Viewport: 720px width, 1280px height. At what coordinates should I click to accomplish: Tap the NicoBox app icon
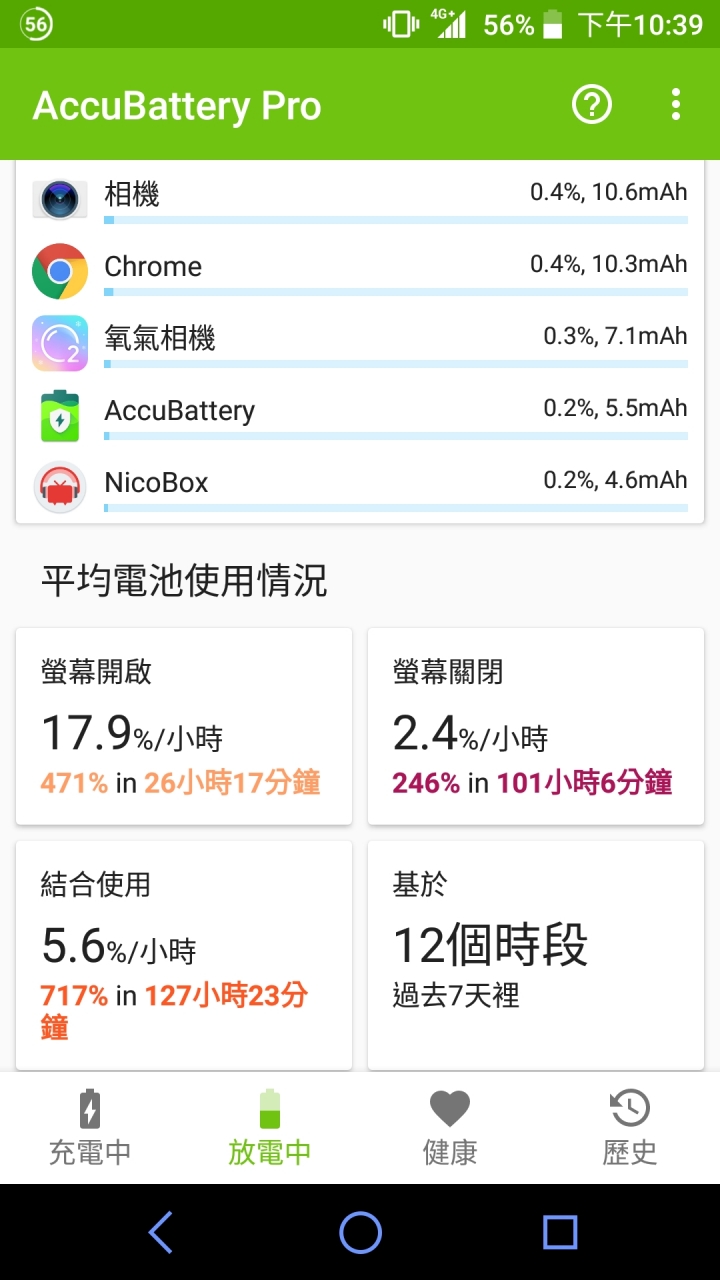point(60,487)
